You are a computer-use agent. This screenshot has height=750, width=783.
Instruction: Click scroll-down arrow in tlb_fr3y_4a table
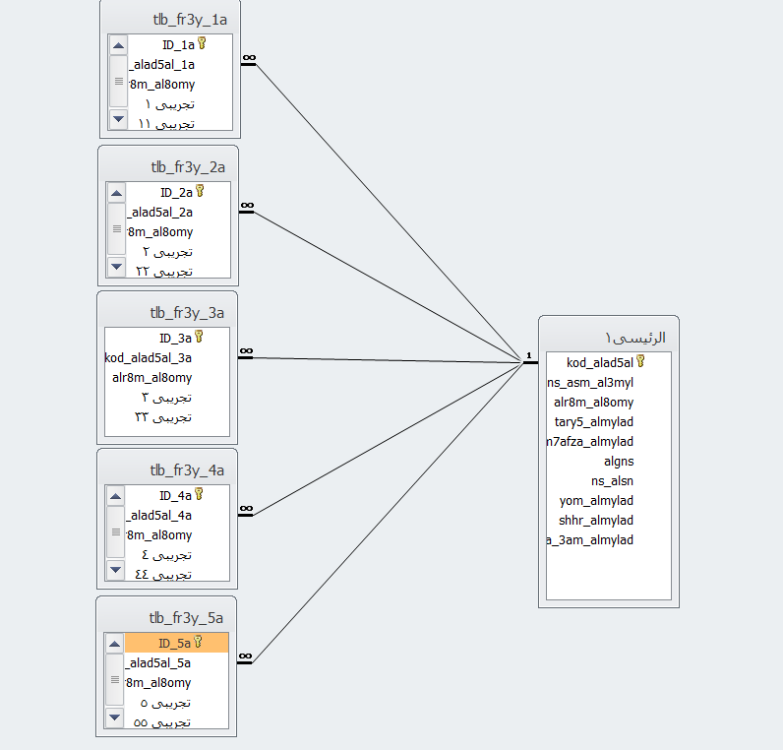pyautogui.click(x=115, y=569)
